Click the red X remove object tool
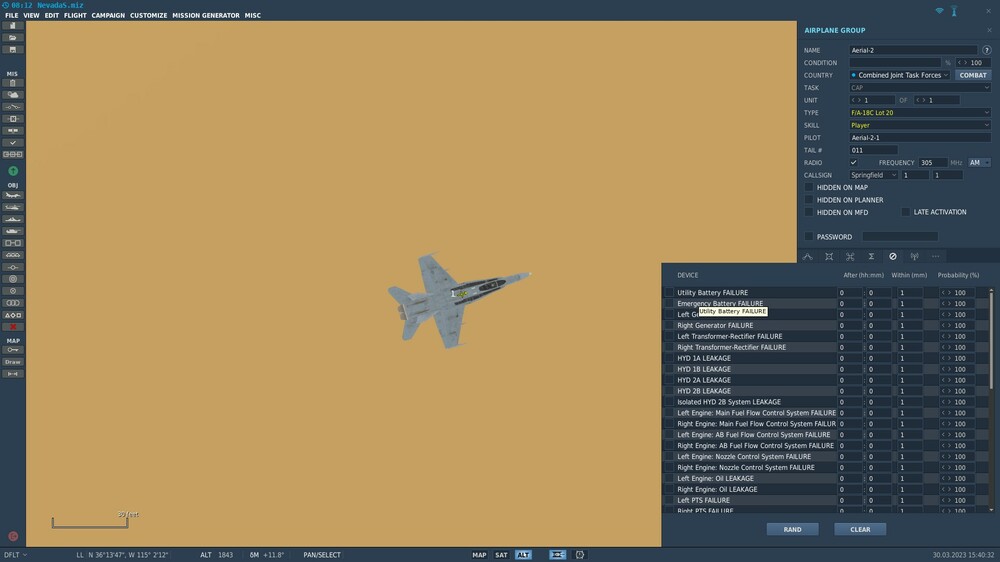This screenshot has width=1000, height=562. [13, 327]
